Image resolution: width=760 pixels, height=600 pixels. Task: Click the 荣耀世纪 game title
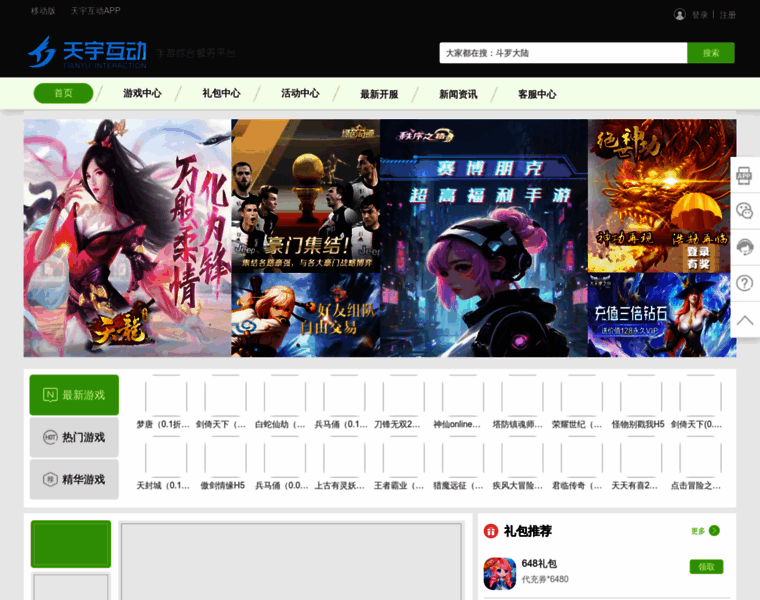point(577,425)
